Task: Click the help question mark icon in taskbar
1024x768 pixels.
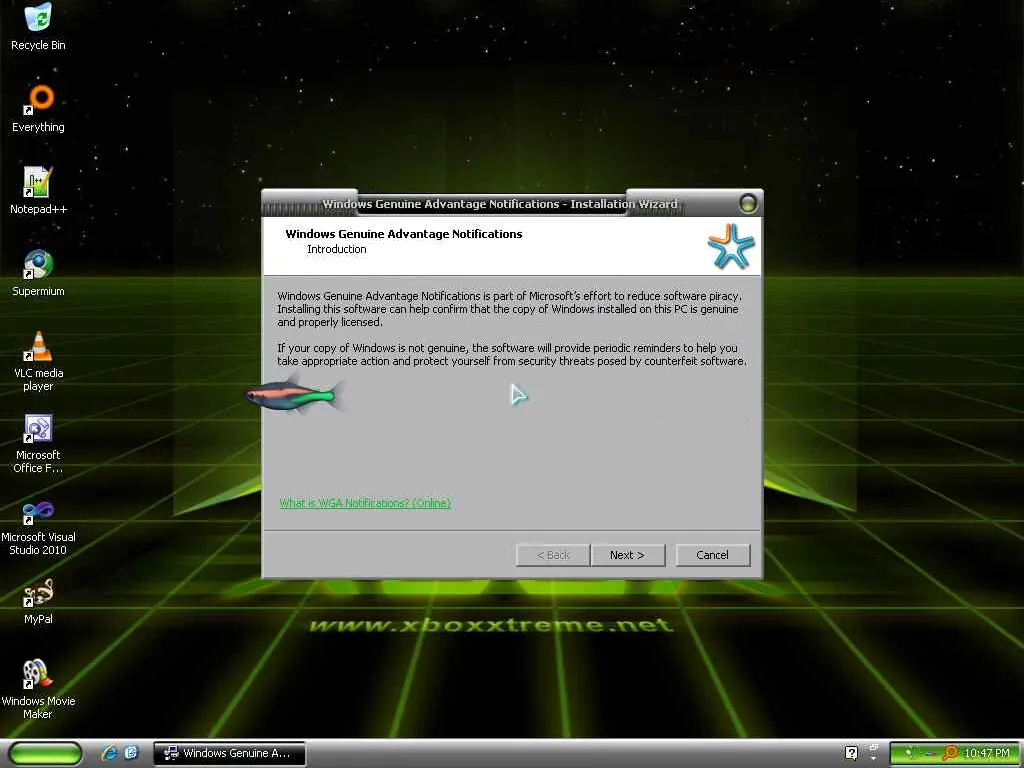Action: click(851, 753)
